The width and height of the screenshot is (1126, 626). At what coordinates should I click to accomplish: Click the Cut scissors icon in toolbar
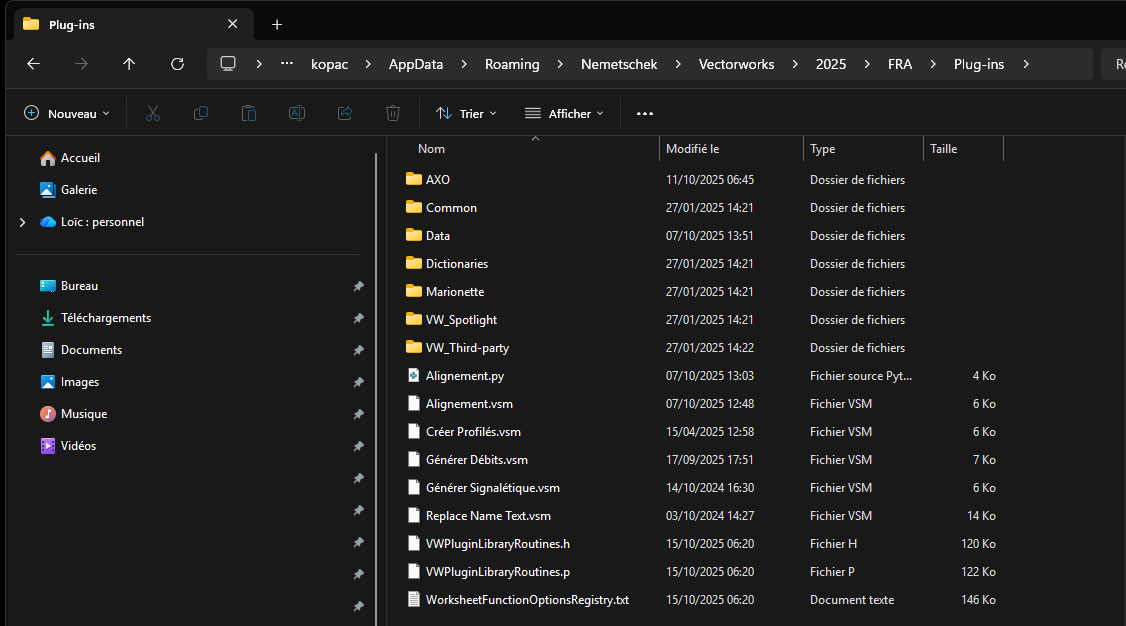point(153,113)
